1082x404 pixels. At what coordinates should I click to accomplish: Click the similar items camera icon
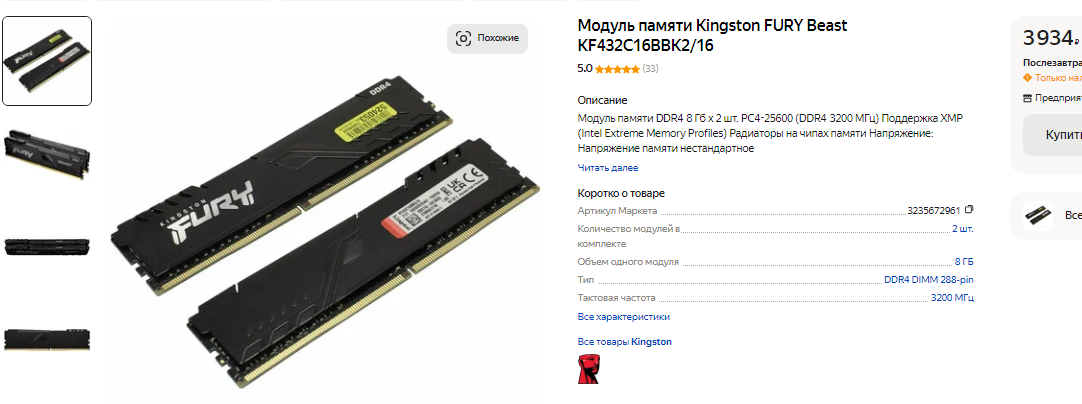point(464,39)
